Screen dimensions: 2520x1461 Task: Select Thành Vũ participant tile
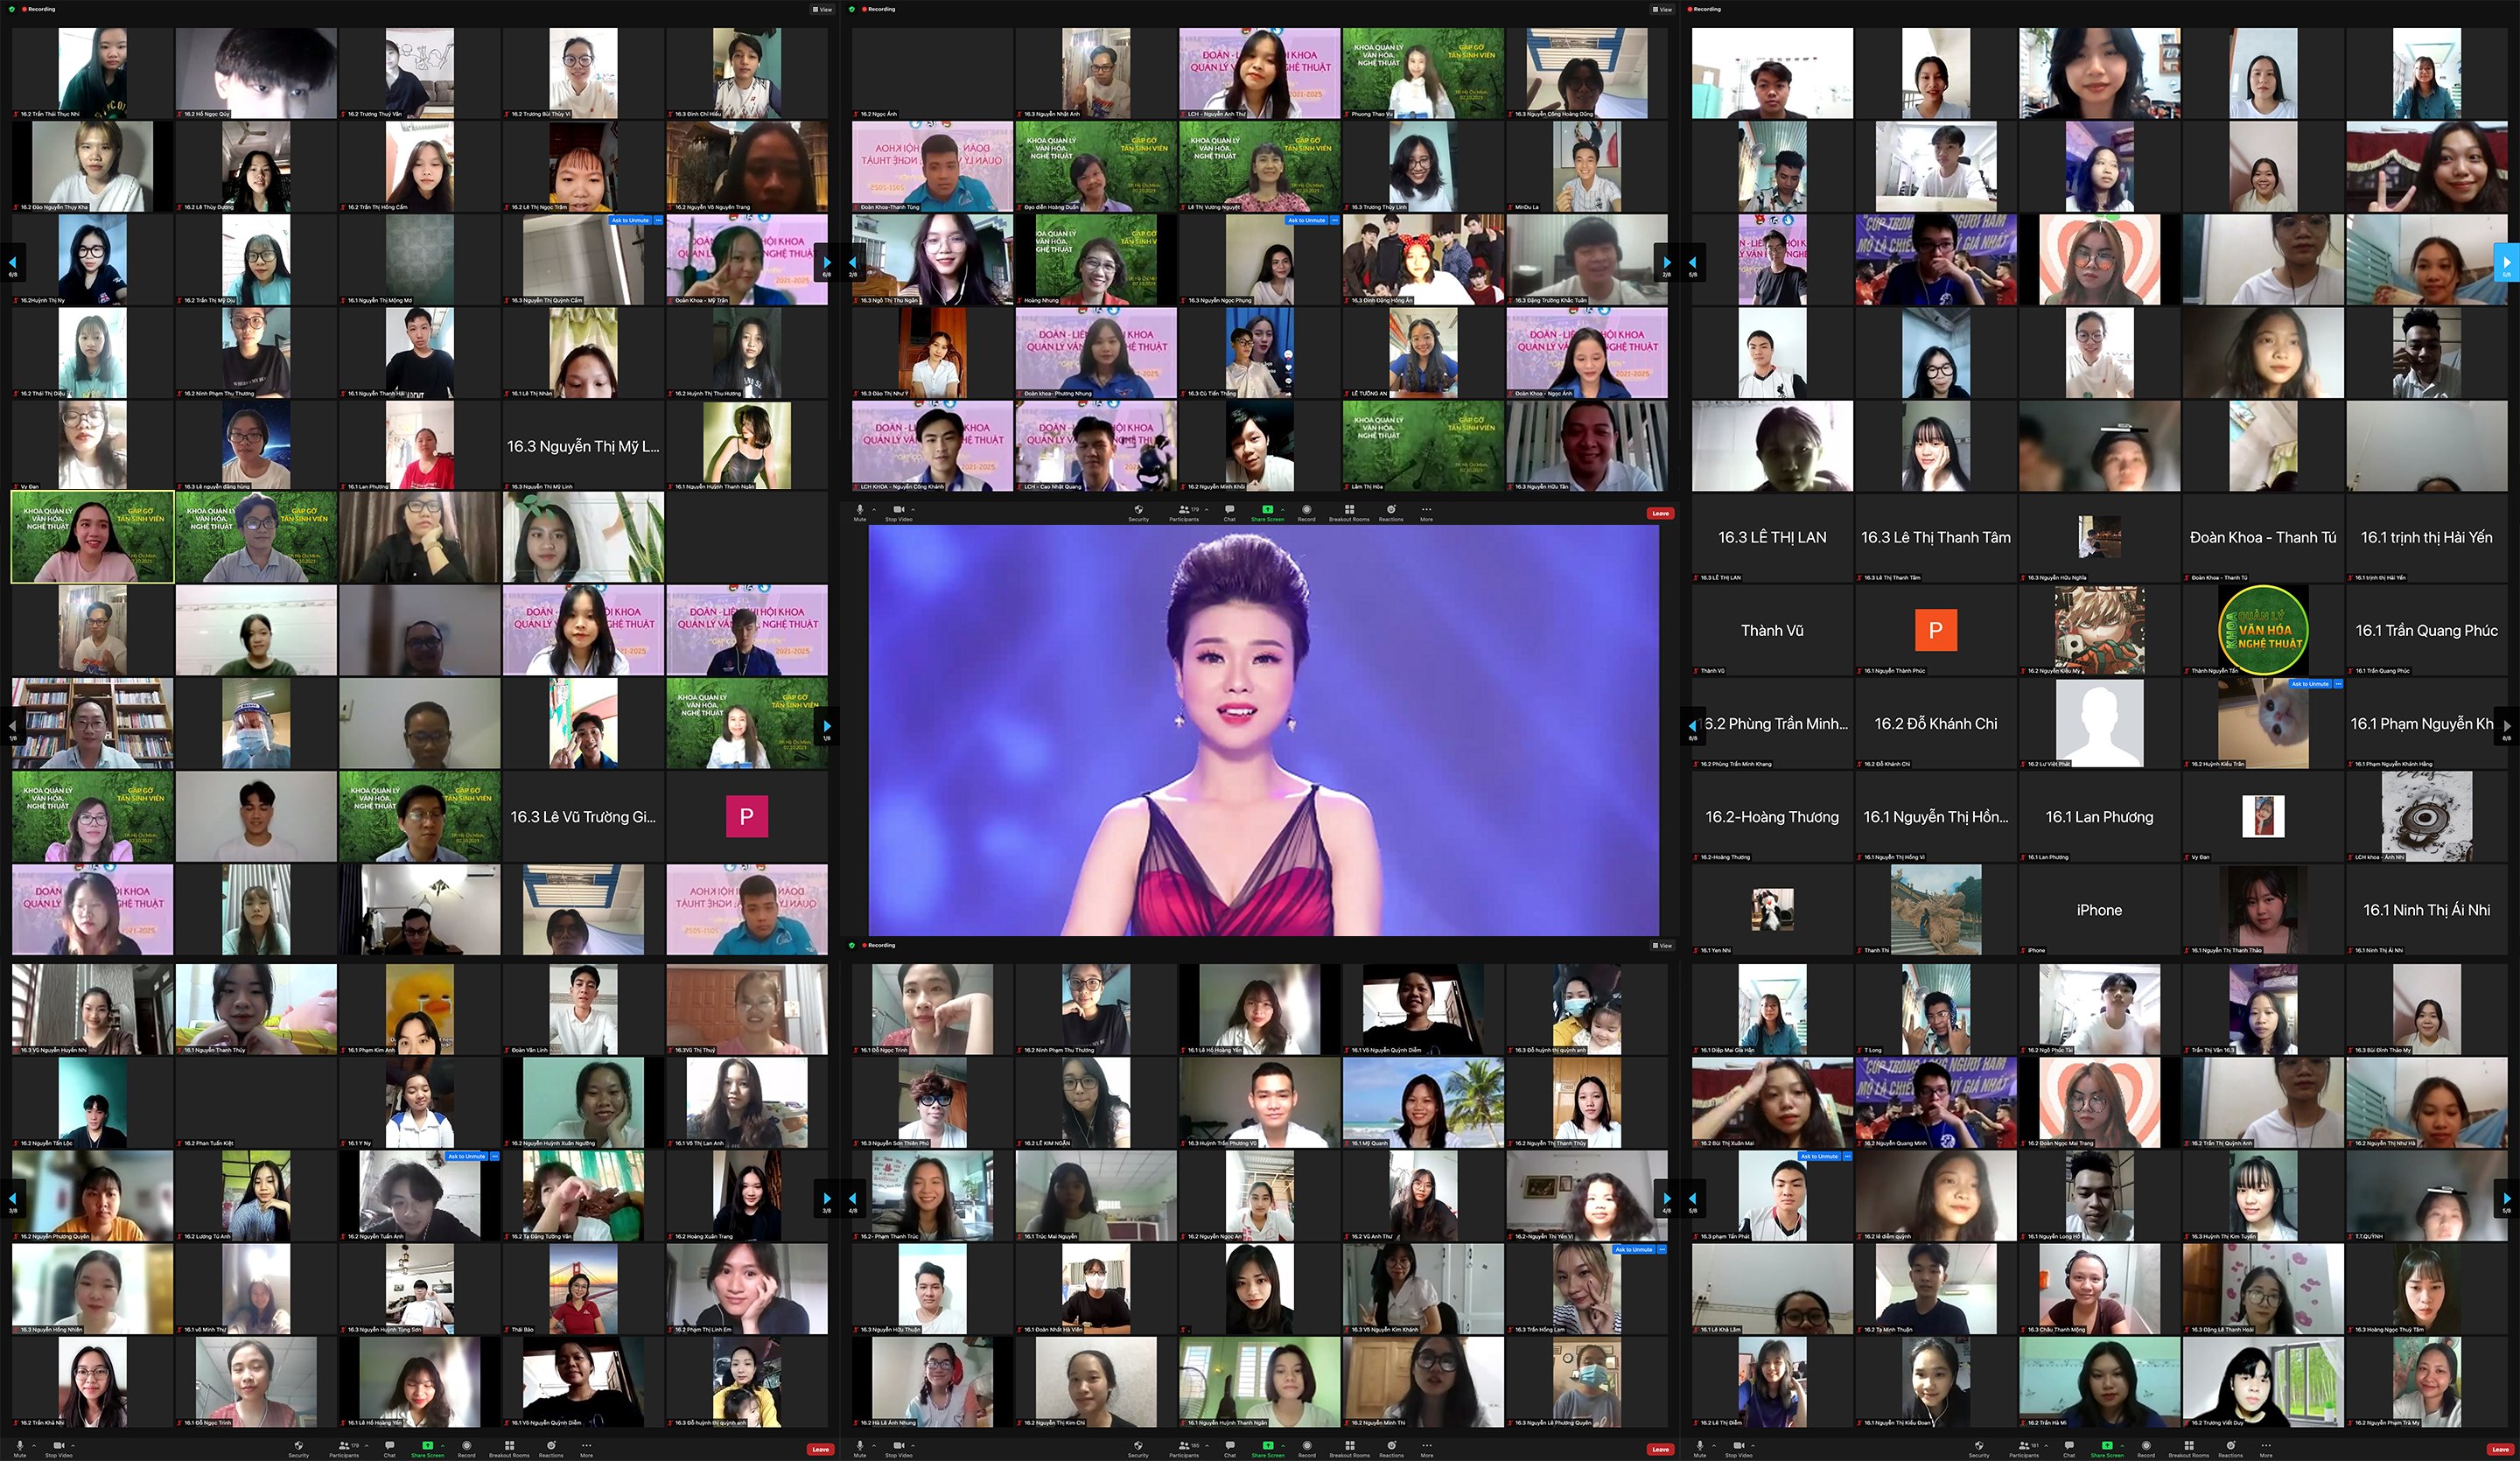[1771, 631]
